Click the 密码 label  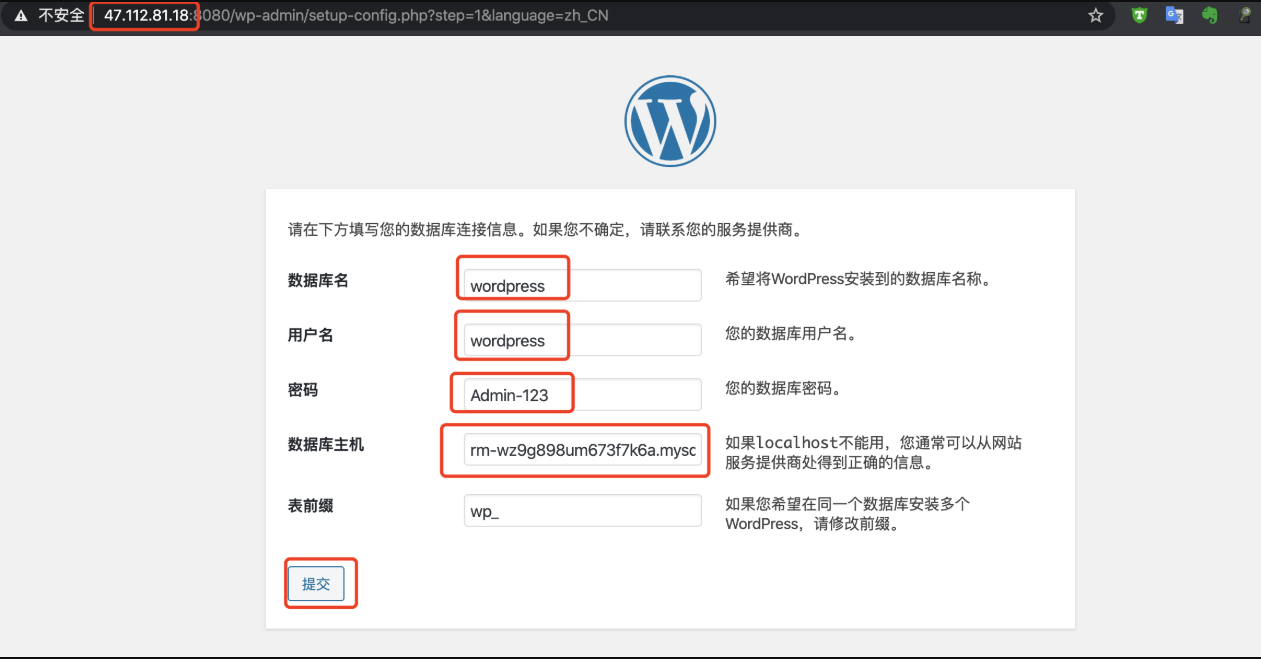303,389
